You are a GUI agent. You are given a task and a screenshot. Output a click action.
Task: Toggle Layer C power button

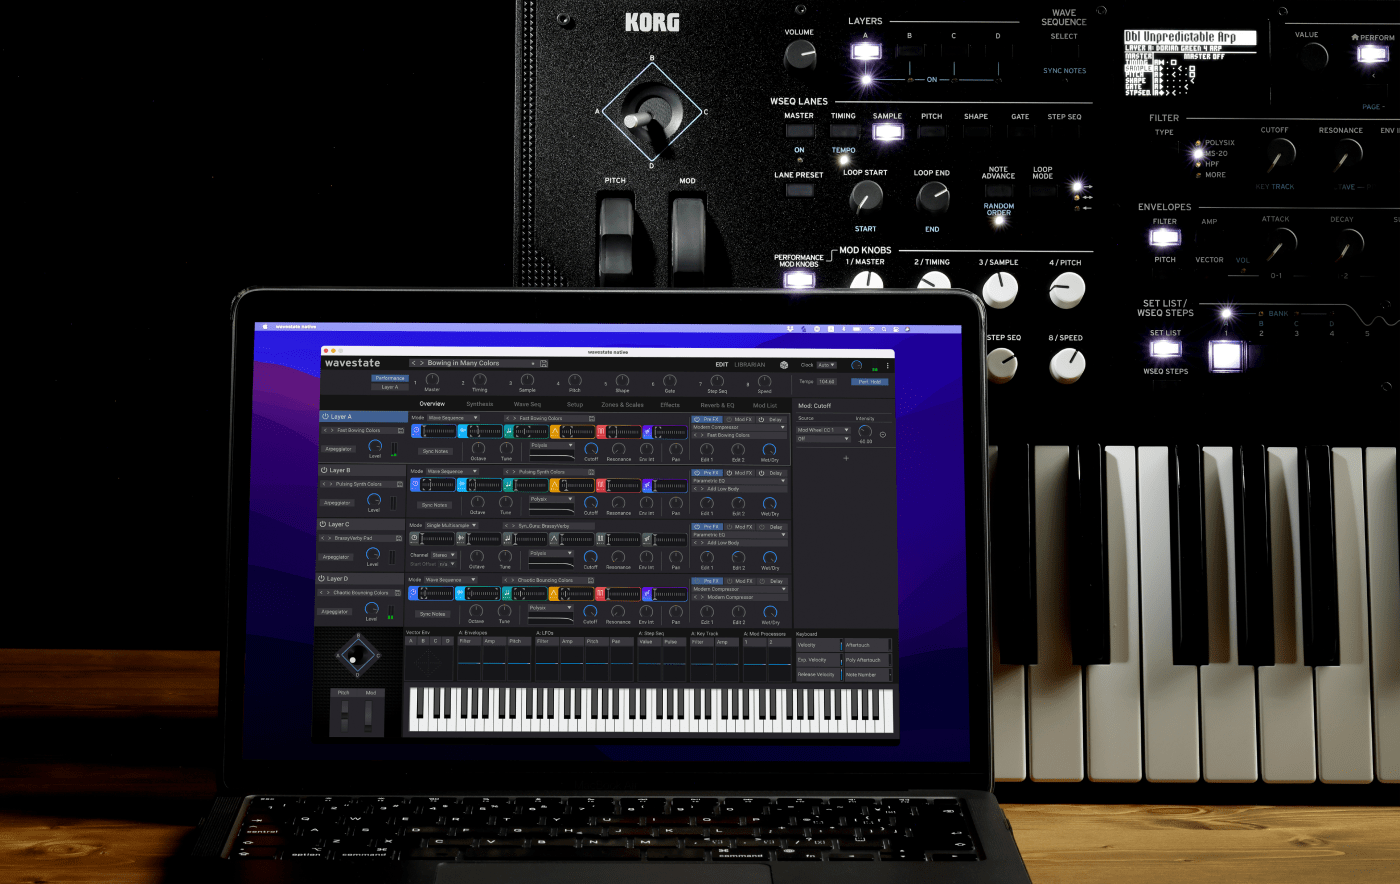(x=324, y=524)
